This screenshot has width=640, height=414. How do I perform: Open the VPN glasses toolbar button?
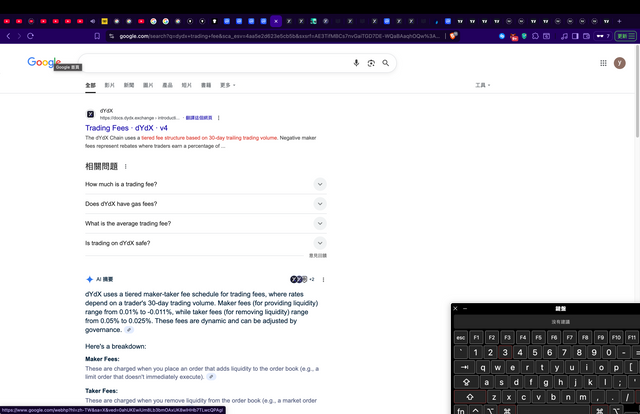(x=603, y=36)
